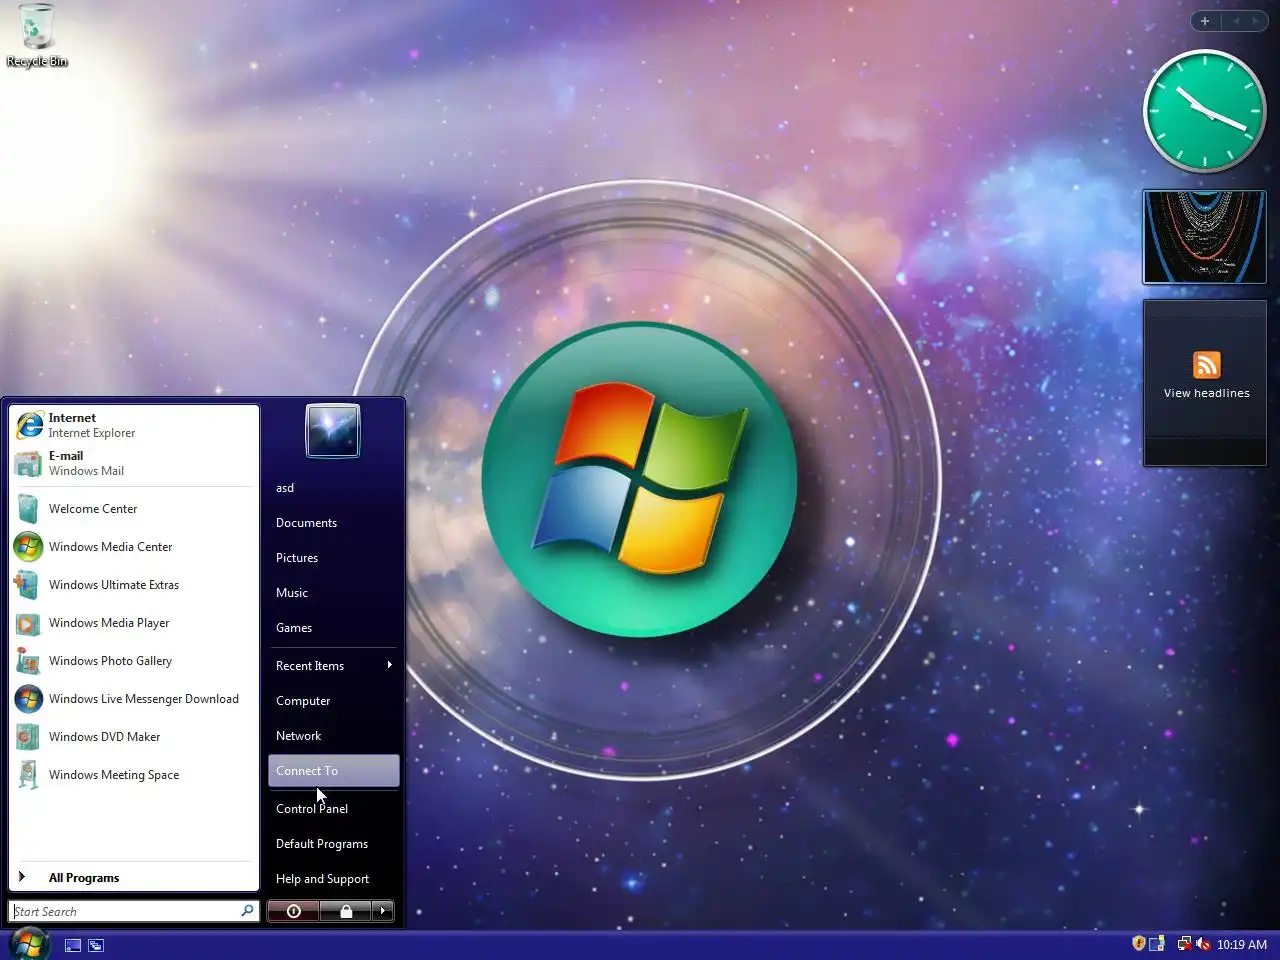
Task: Expand the shutdown options arrow
Action: [x=383, y=911]
